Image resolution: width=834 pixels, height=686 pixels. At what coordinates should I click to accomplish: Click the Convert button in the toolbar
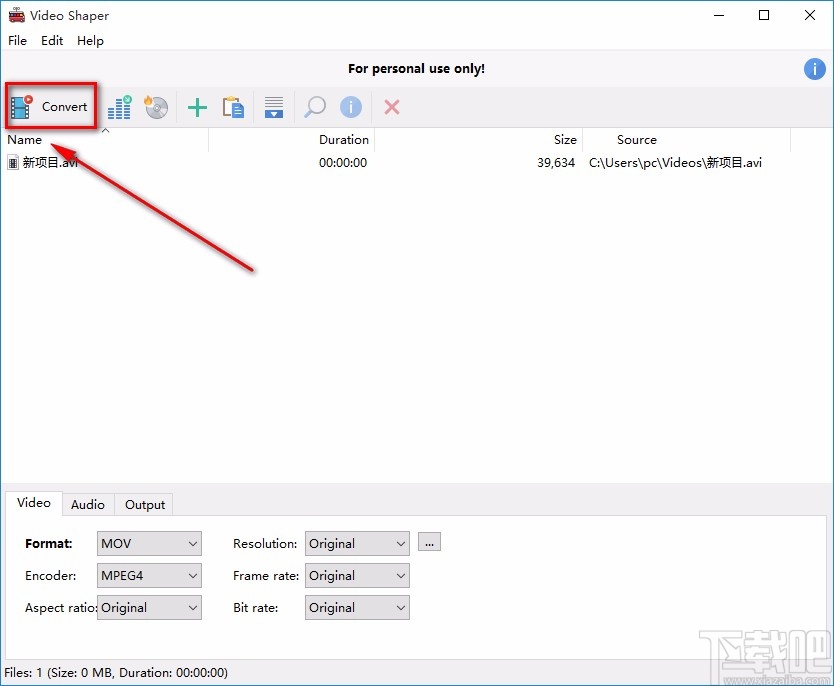tap(50, 107)
